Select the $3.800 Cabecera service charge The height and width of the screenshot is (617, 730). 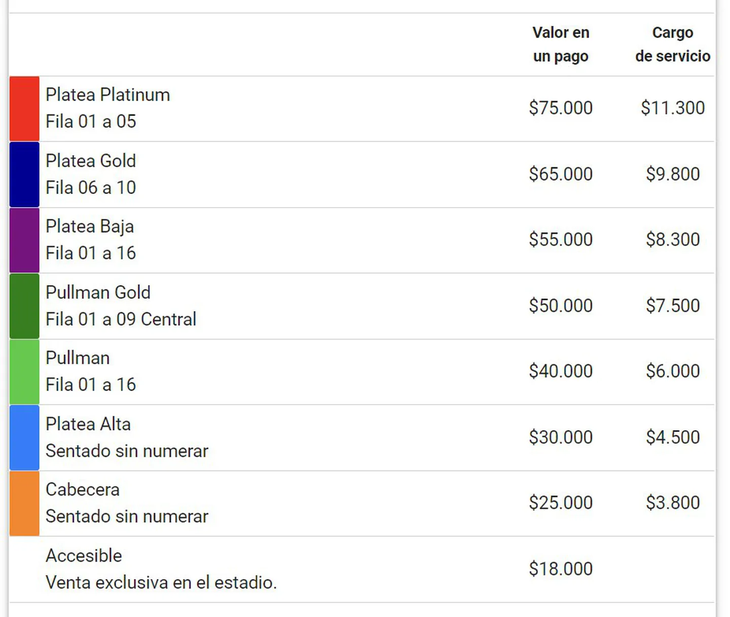click(673, 503)
